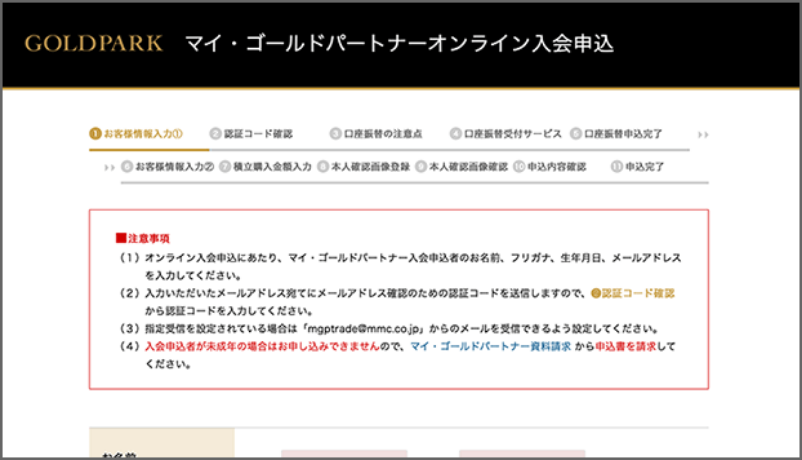
Task: Click red text 入会申込者が未成年の場合はお申し込みできません
Action: point(262,346)
